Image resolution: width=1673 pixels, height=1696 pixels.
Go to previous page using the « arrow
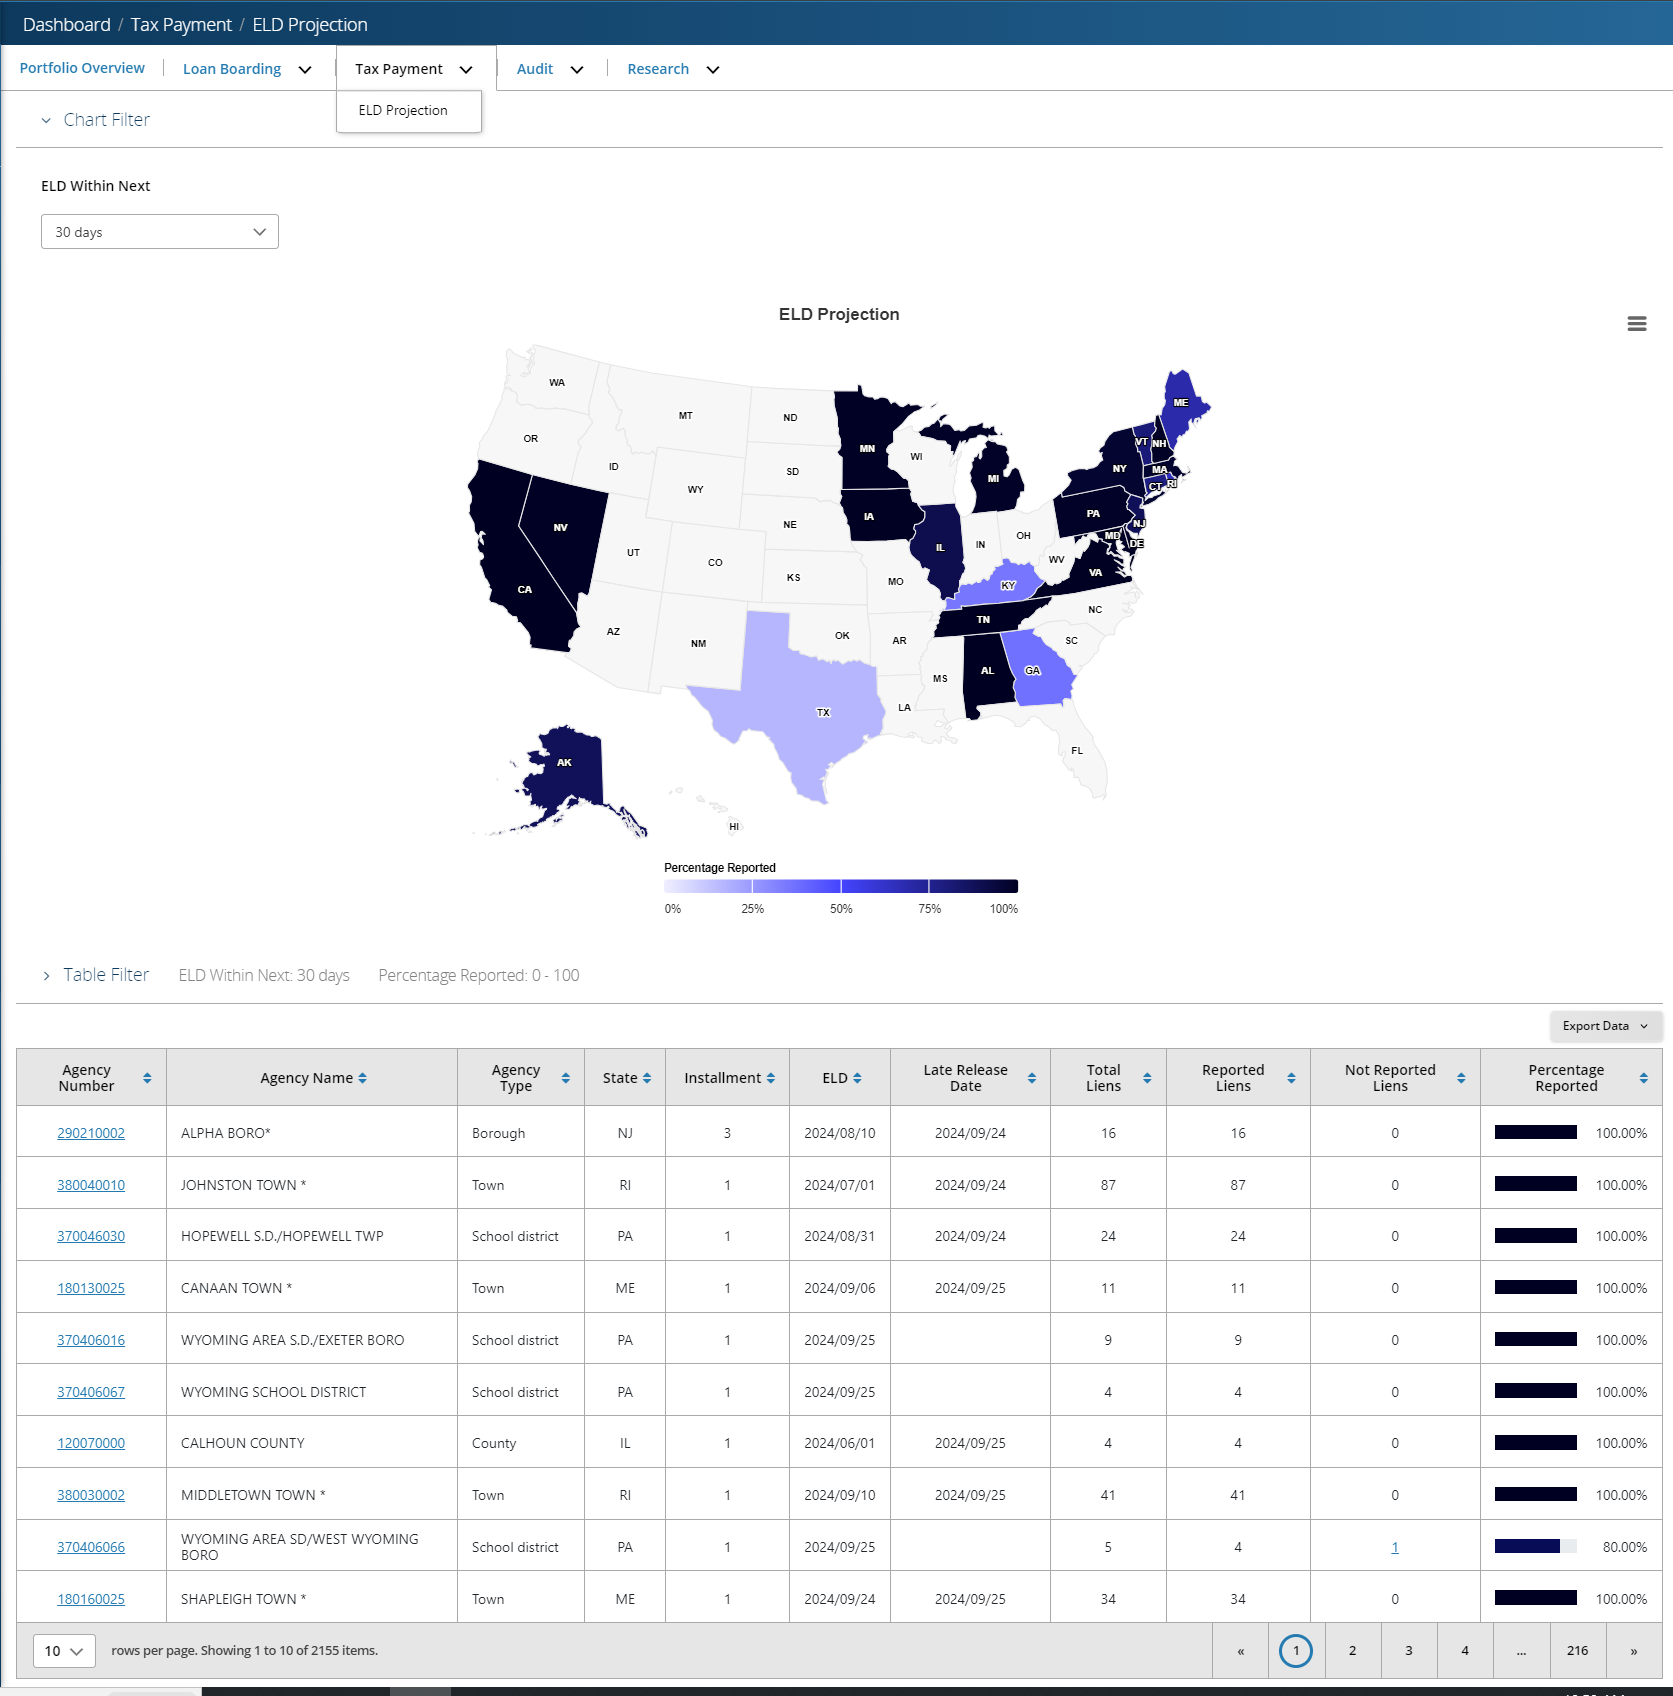(x=1240, y=1651)
